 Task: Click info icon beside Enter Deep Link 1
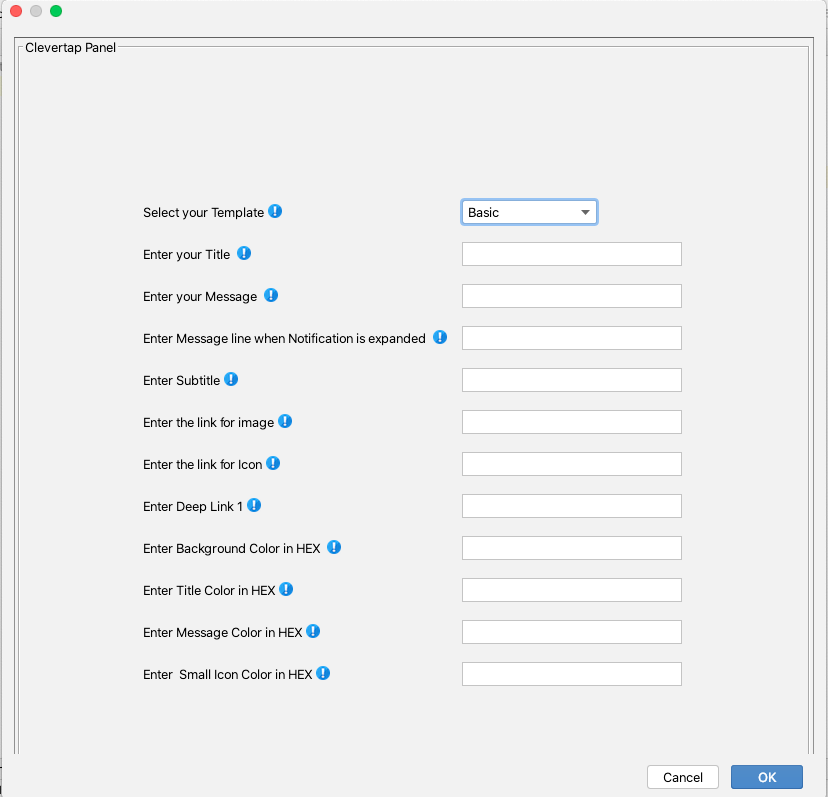point(254,505)
